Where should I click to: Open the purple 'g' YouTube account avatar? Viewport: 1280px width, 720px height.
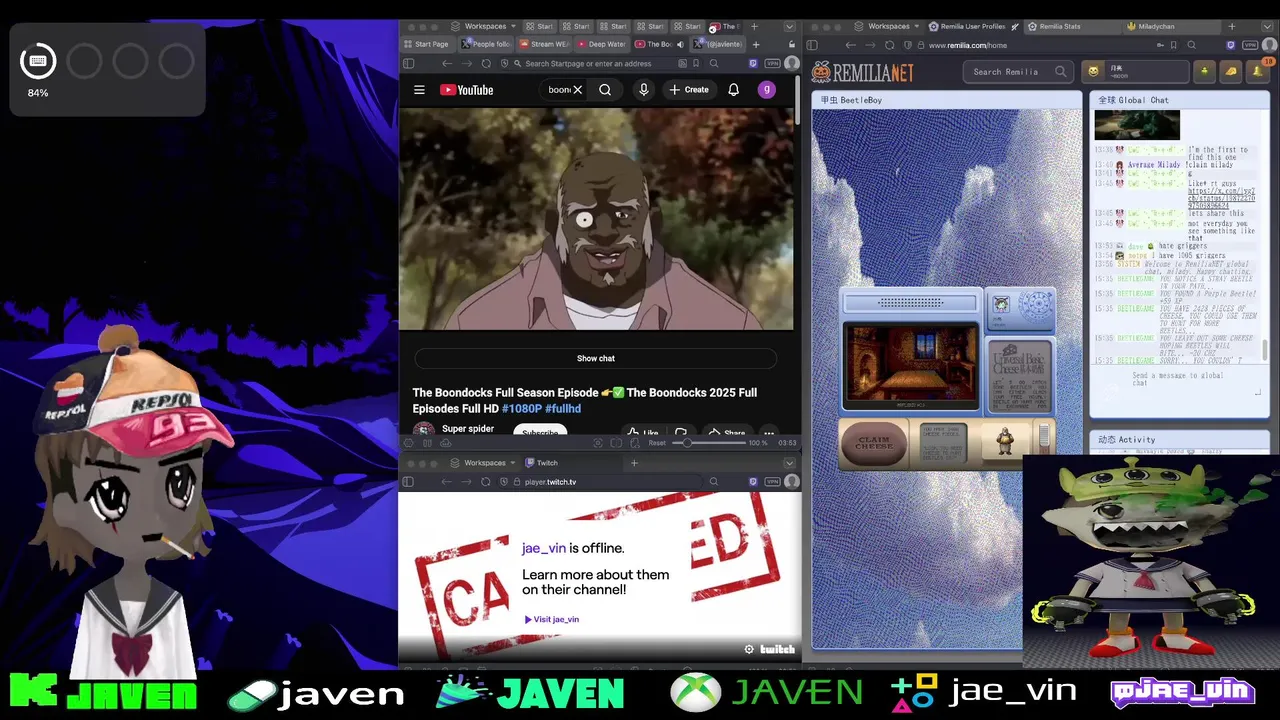click(767, 90)
